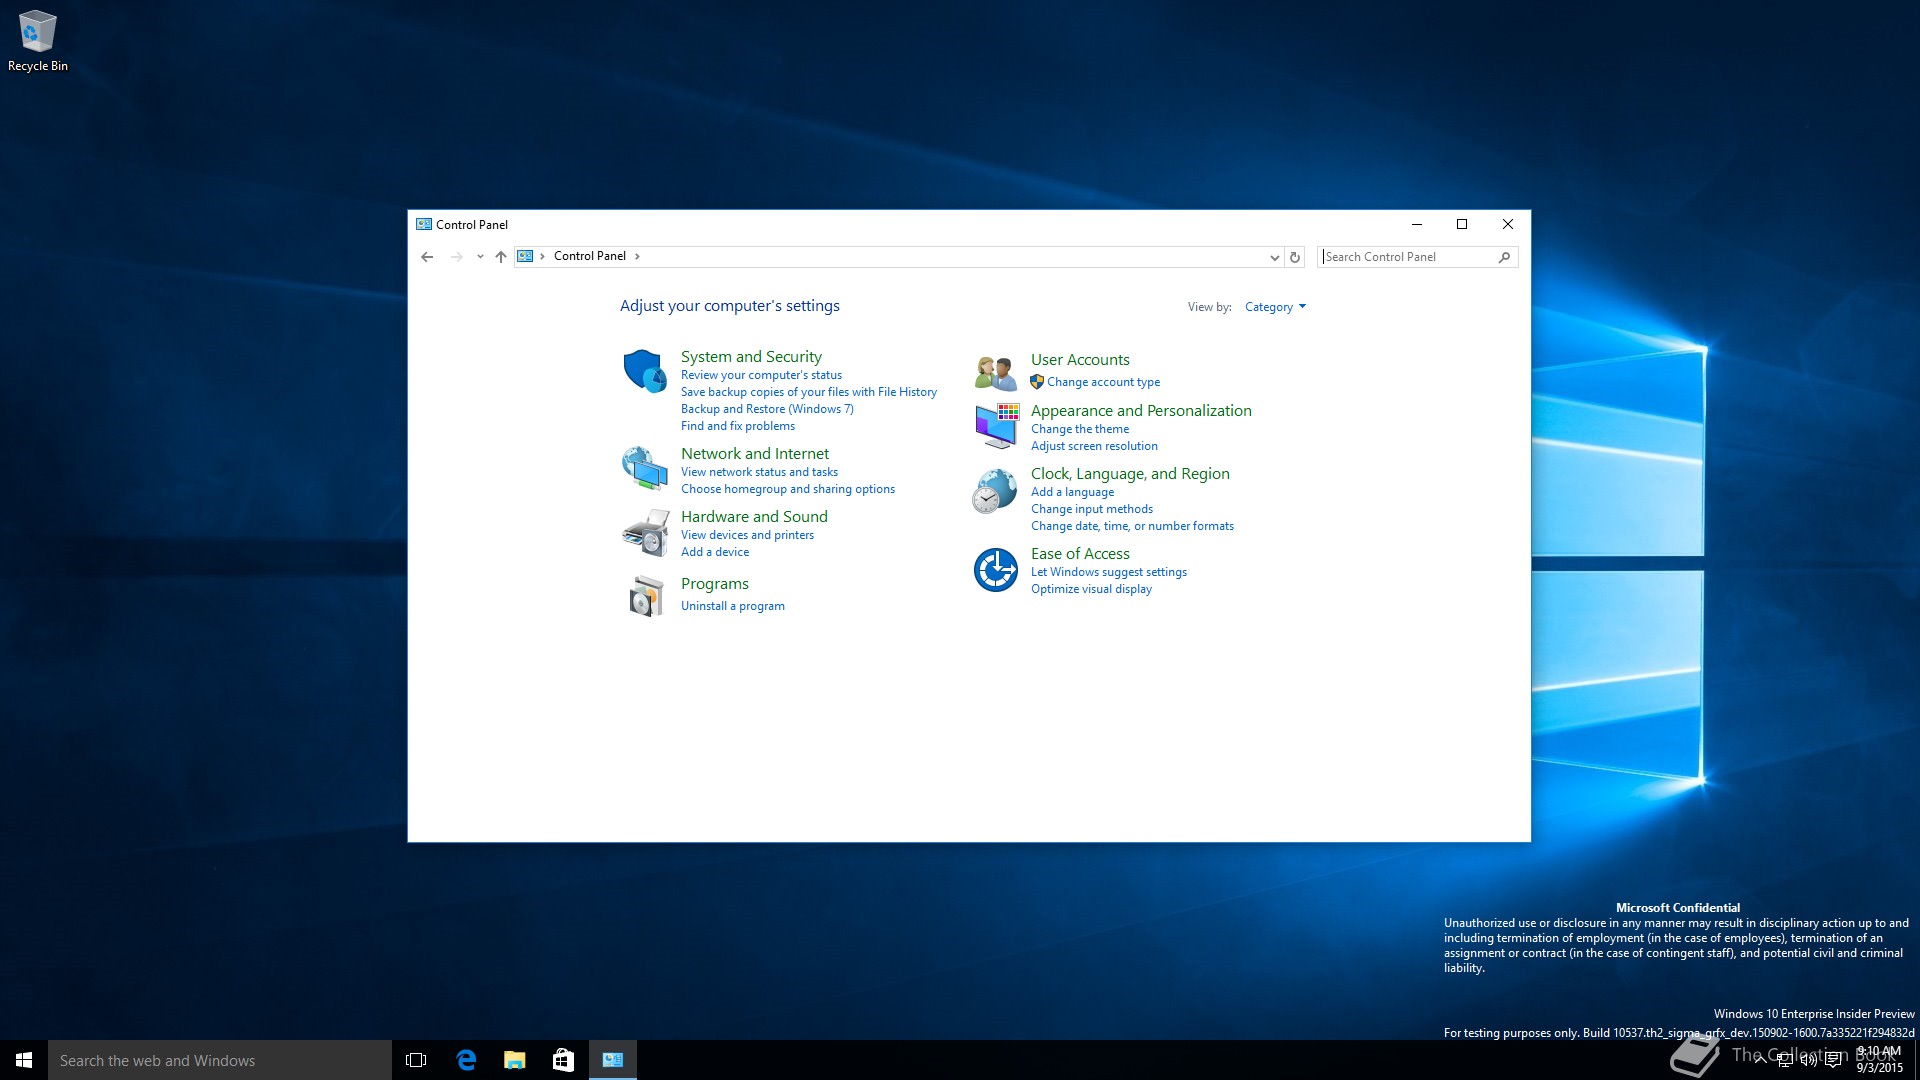The width and height of the screenshot is (1920, 1080).
Task: Click Find and fix problems
Action: coord(738,426)
